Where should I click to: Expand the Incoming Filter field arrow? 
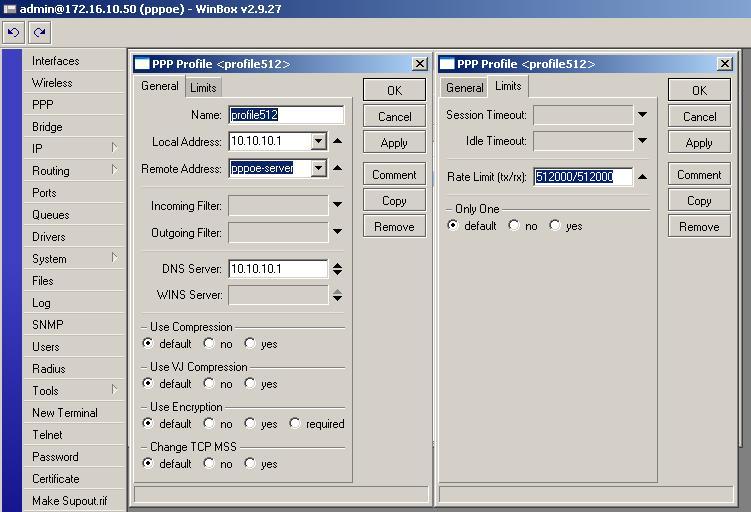coord(337,205)
